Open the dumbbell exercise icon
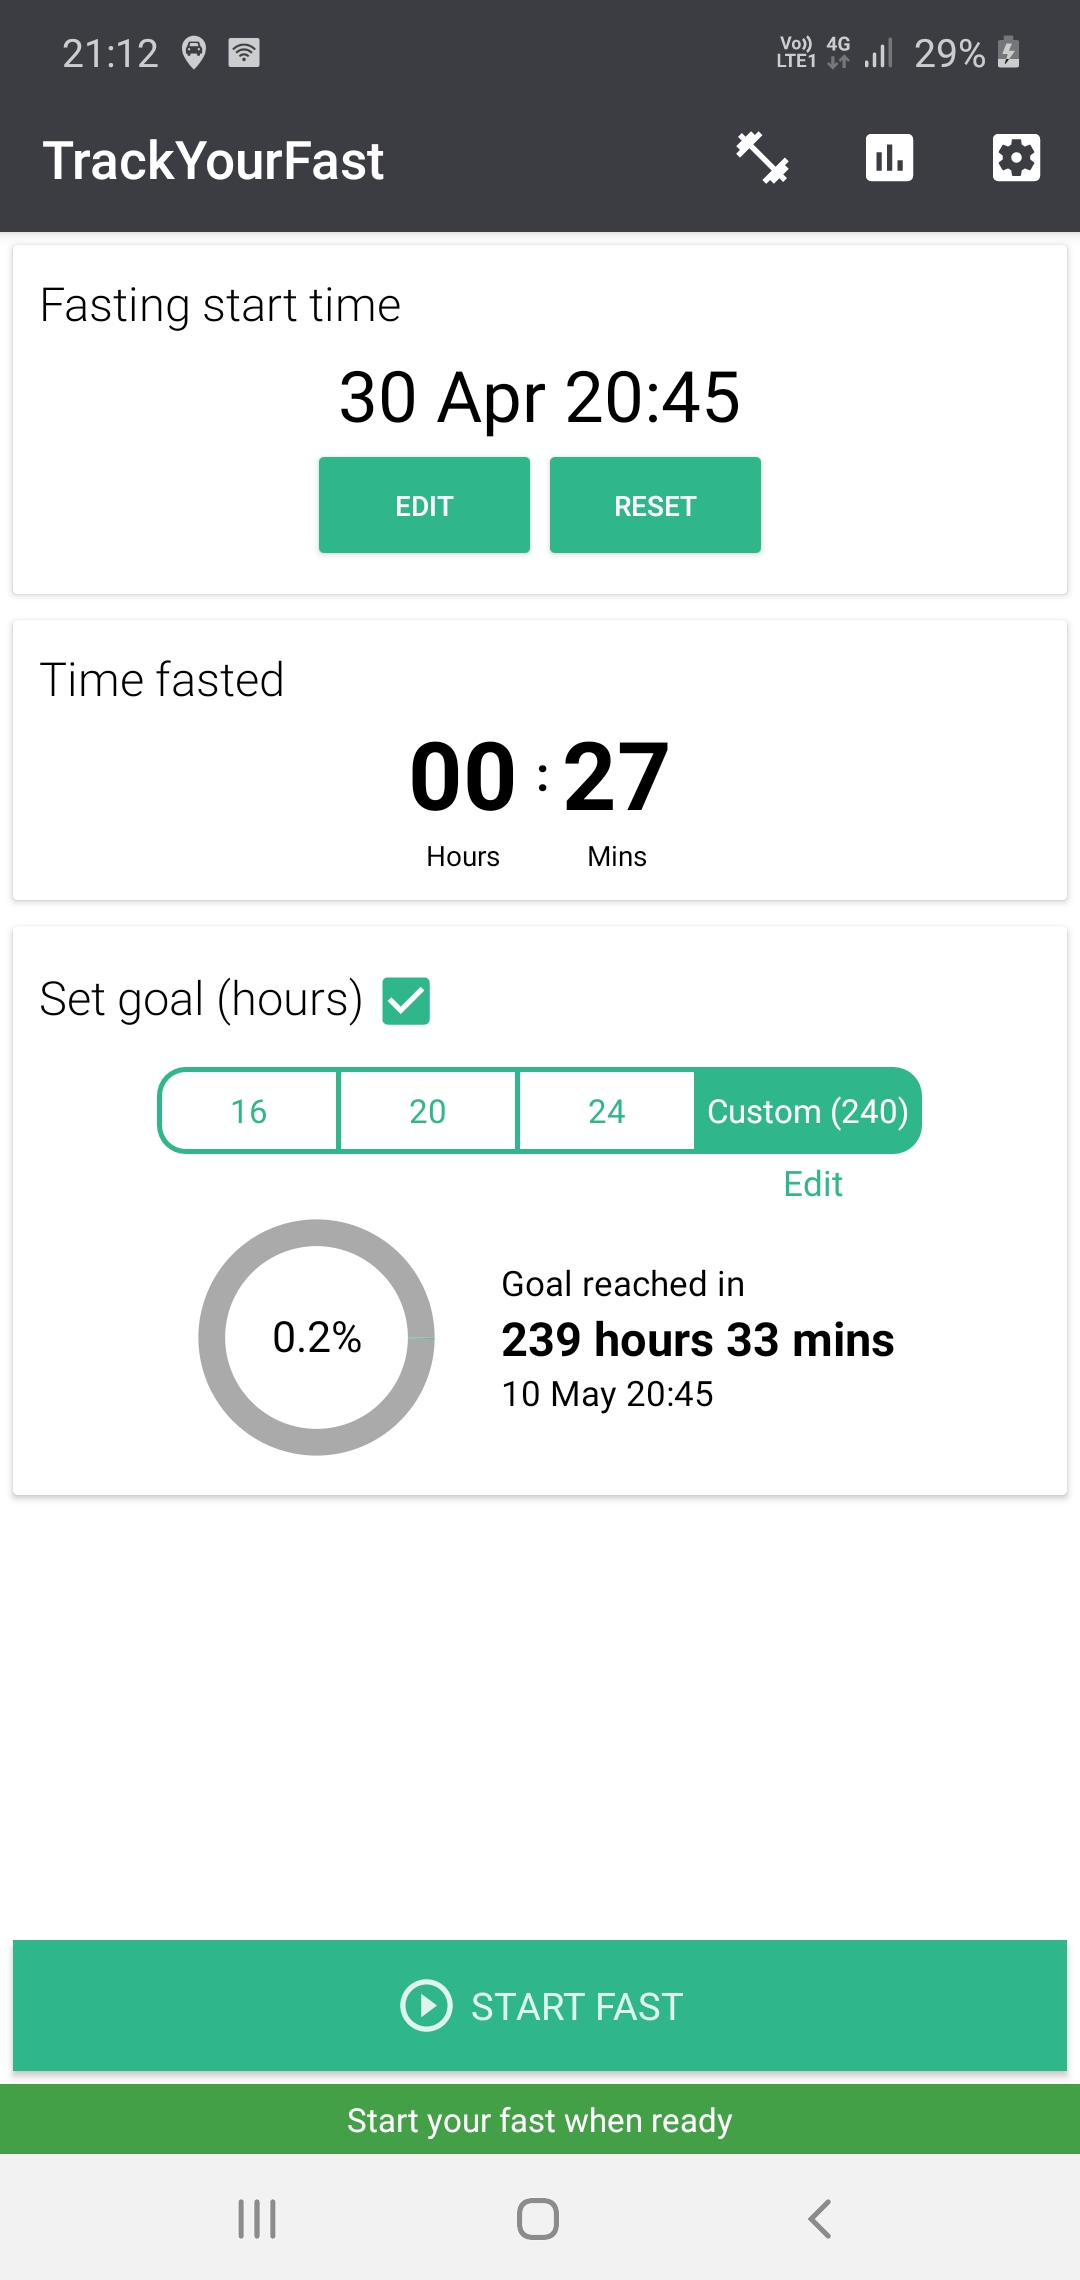Screen dimensions: 1080x2280 (763, 158)
